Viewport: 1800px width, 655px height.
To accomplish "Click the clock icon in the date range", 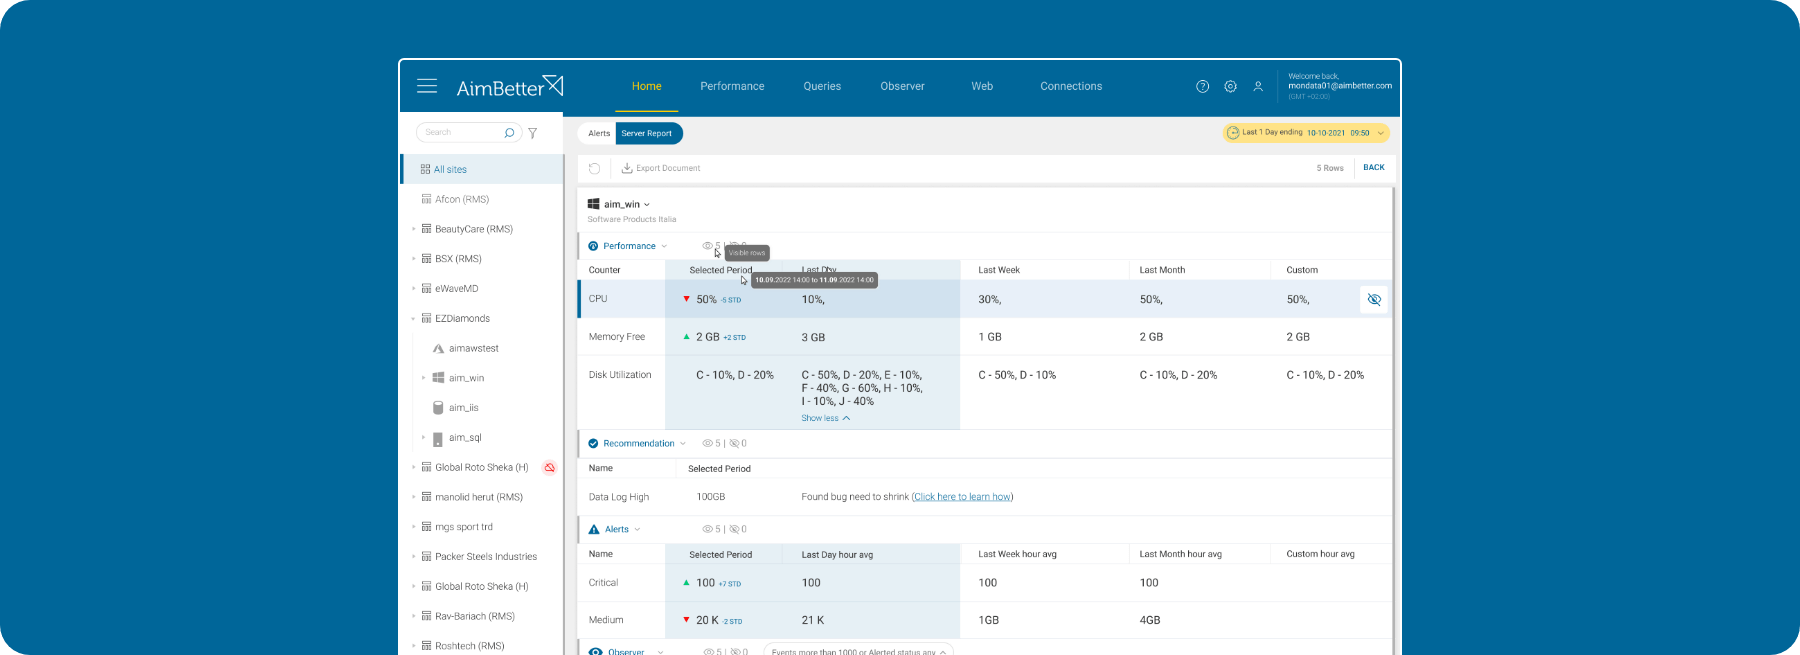I will (x=1233, y=132).
